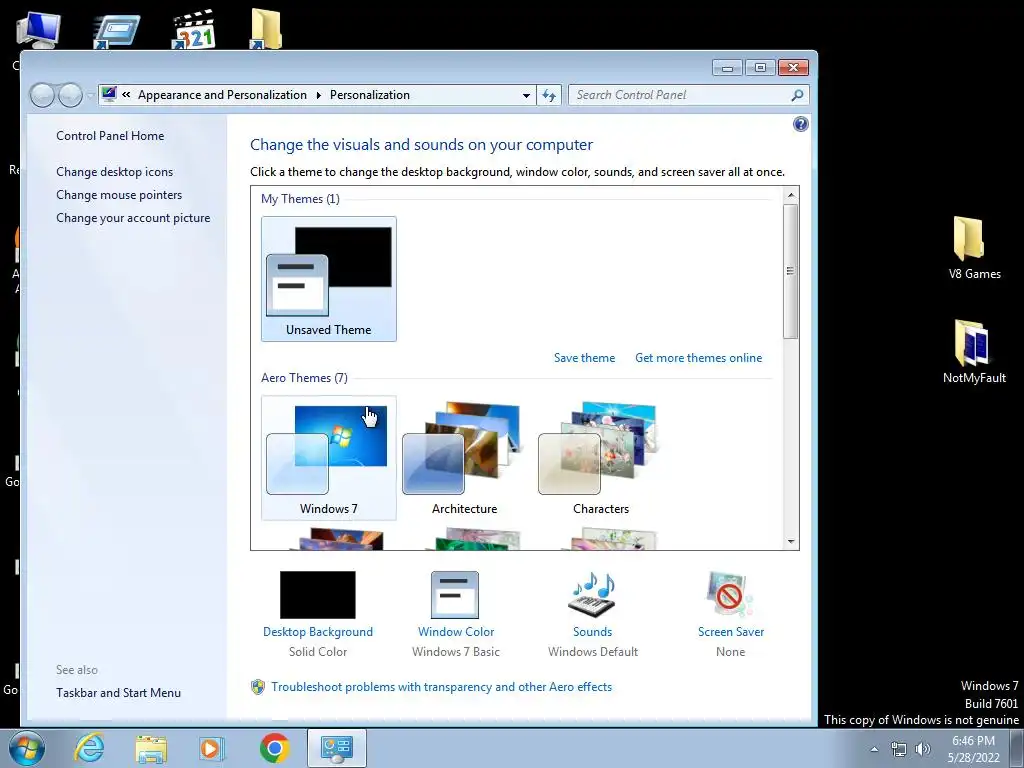Click the theme list scroll up arrow
Screen dimensions: 1024x768
tap(791, 195)
